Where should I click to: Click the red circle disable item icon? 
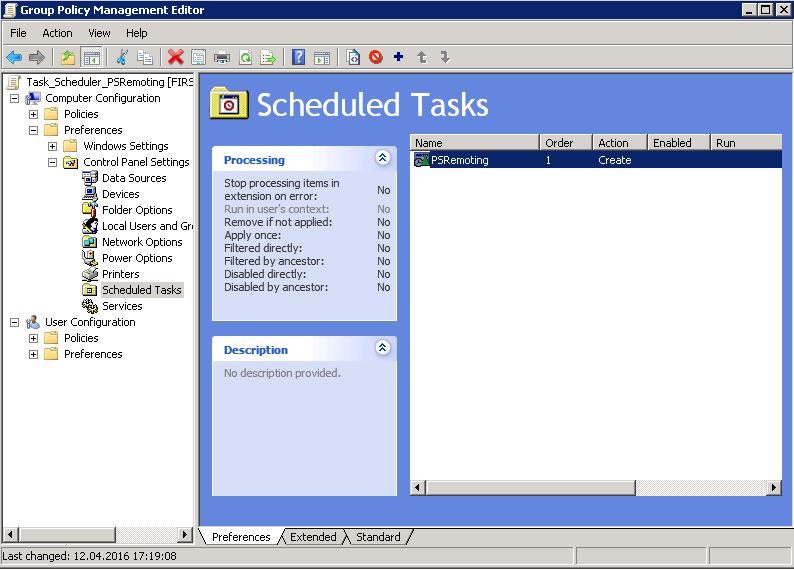click(x=376, y=57)
